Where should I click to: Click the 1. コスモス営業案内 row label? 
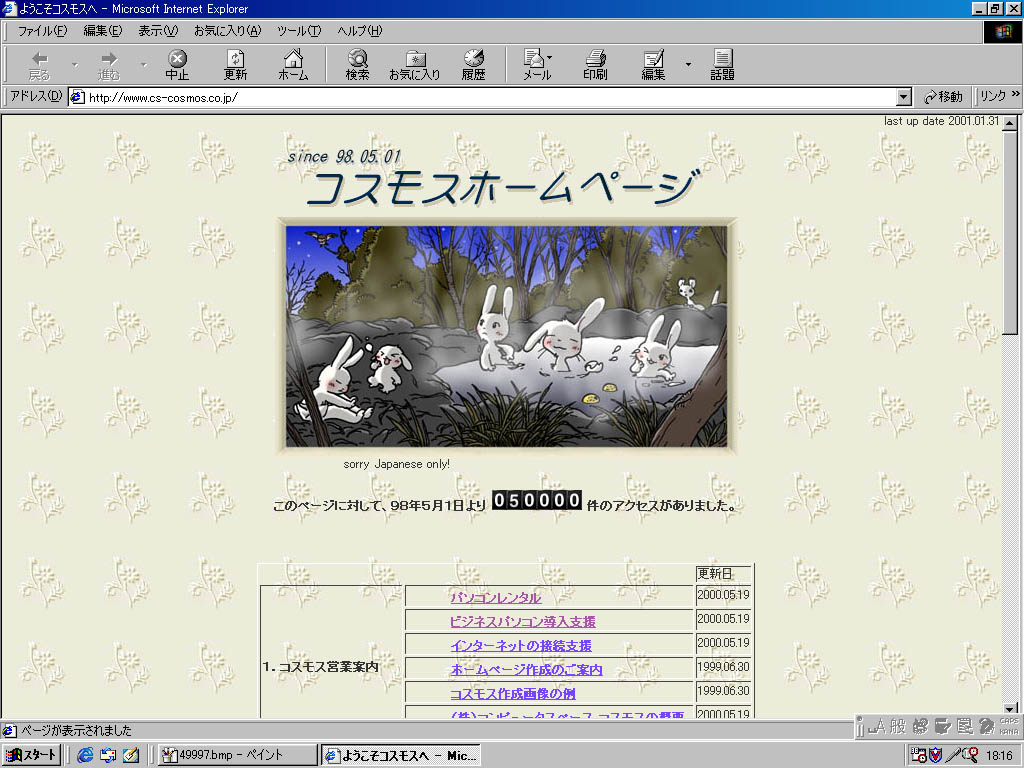pyautogui.click(x=321, y=667)
